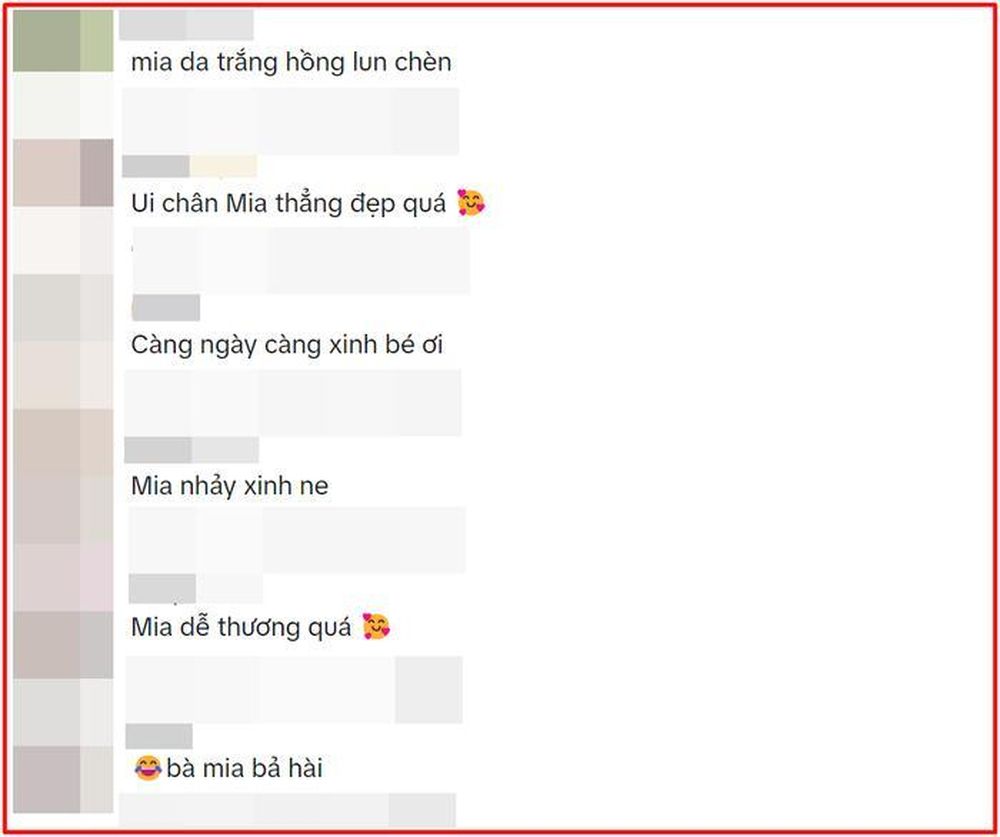The image size is (1000, 837).
Task: Open blurred username above "mia da trắng hồng"
Action: 186,25
